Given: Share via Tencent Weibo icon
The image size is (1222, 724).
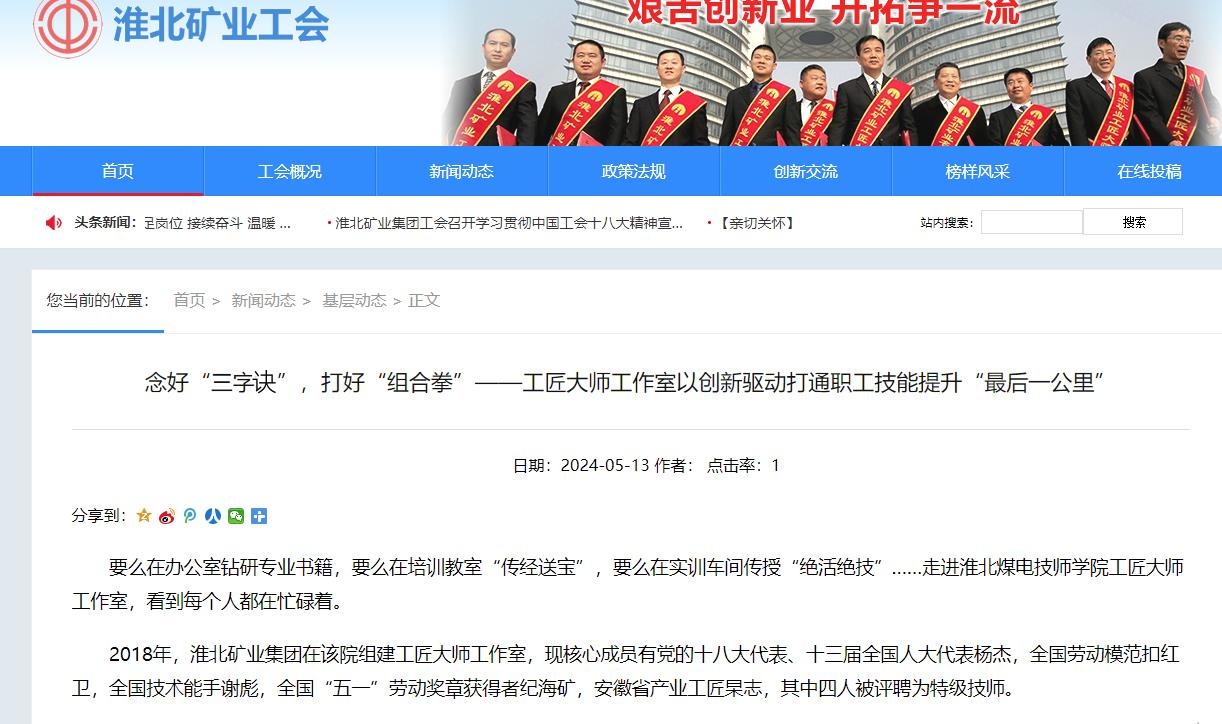Looking at the screenshot, I should pyautogui.click(x=190, y=516).
